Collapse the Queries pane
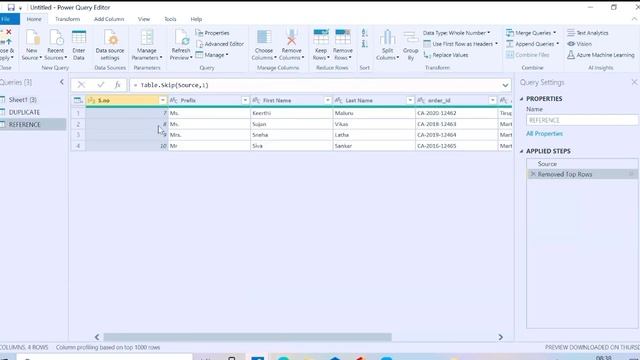Viewport: 640px width, 360px height. point(62,82)
